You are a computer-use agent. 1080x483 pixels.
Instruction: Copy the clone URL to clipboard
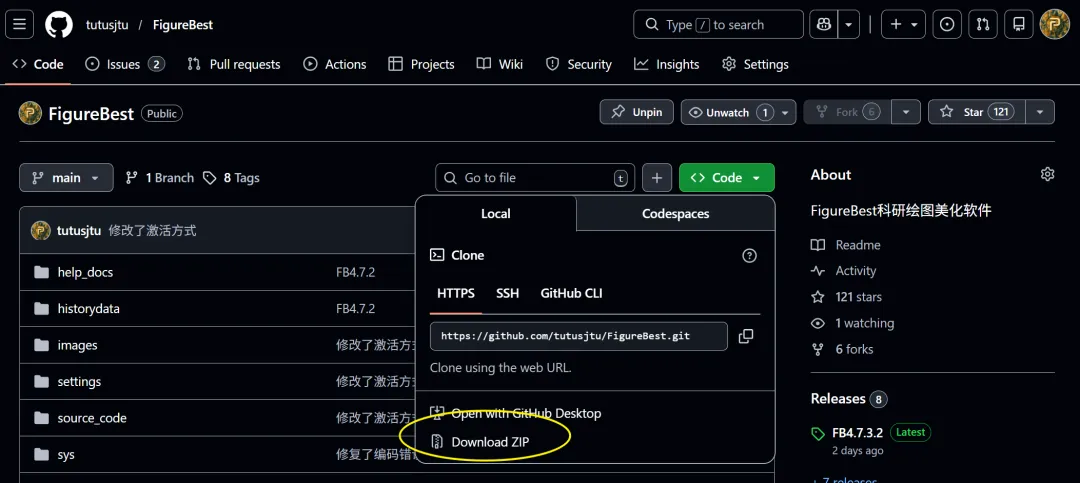pos(745,336)
